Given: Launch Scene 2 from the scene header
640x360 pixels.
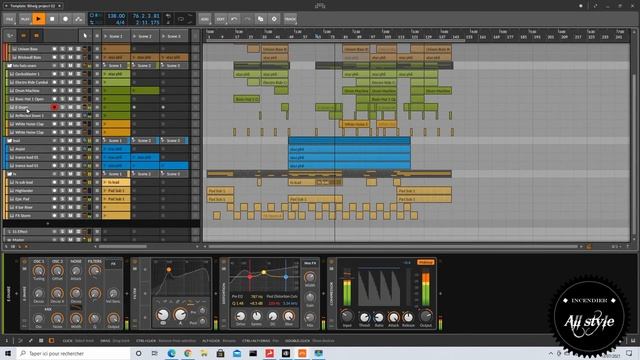Looking at the screenshot, I should tap(135, 36).
